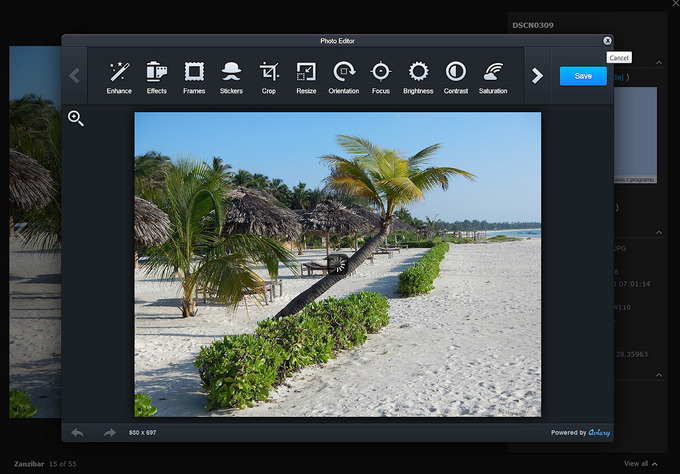Open the Resize tool
This screenshot has height=474, width=680.
point(306,77)
